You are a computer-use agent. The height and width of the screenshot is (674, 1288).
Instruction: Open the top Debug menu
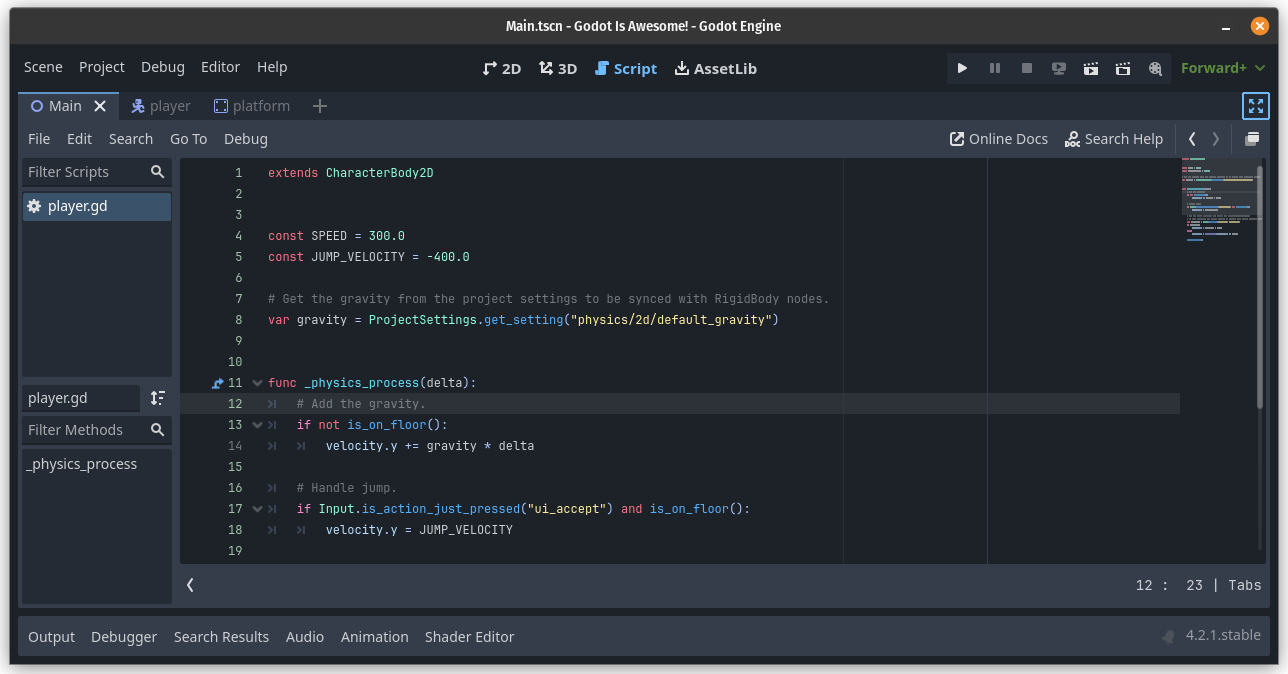coord(162,67)
